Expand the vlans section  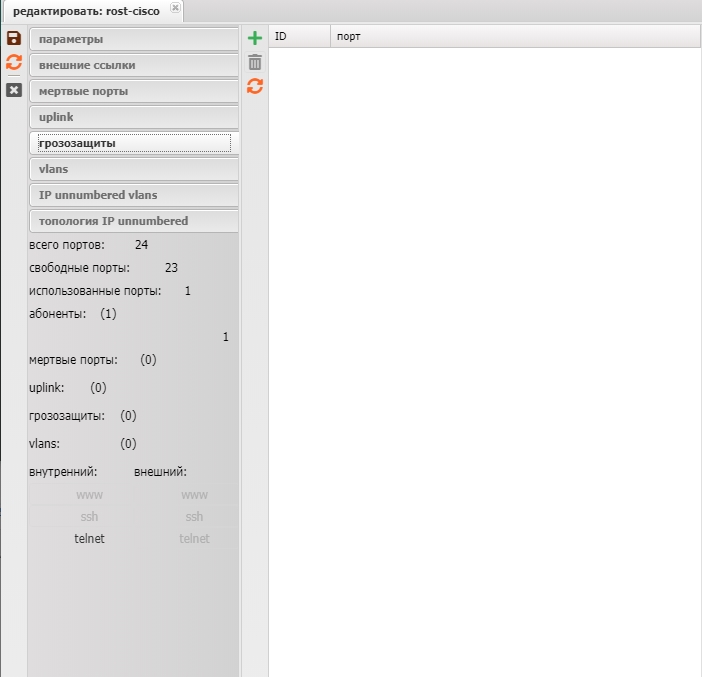133,169
